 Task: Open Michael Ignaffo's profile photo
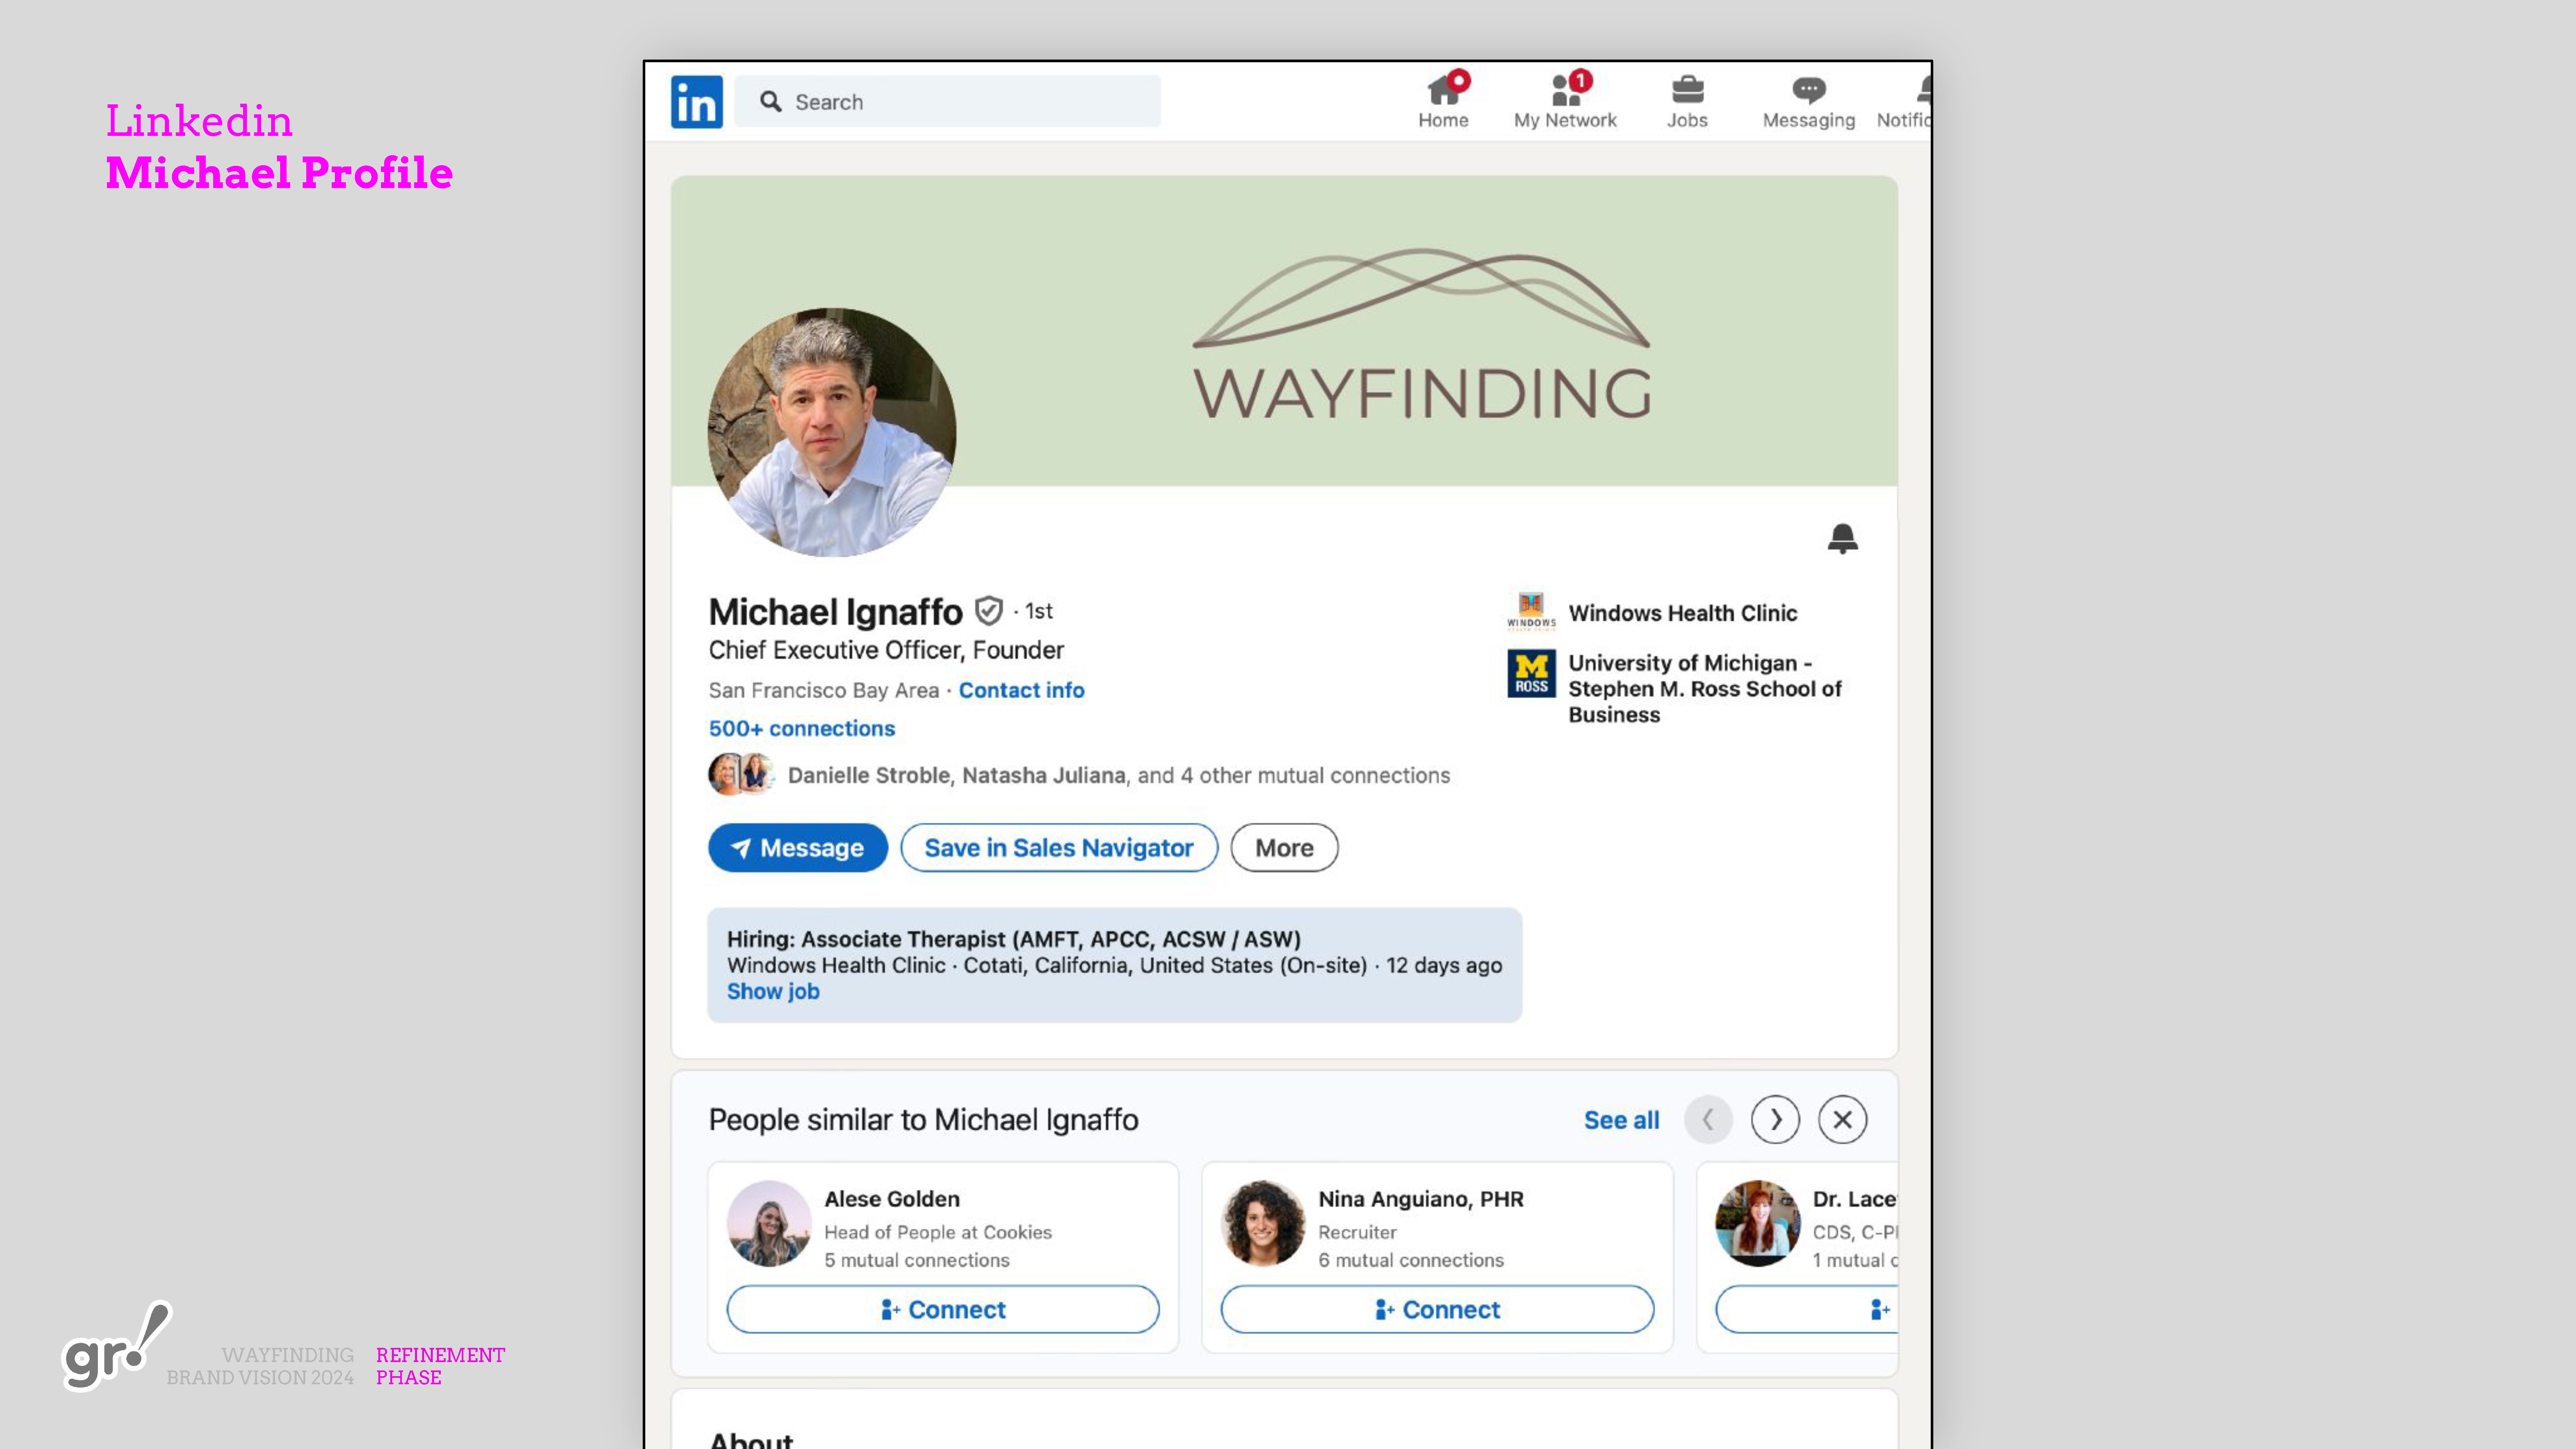point(832,432)
